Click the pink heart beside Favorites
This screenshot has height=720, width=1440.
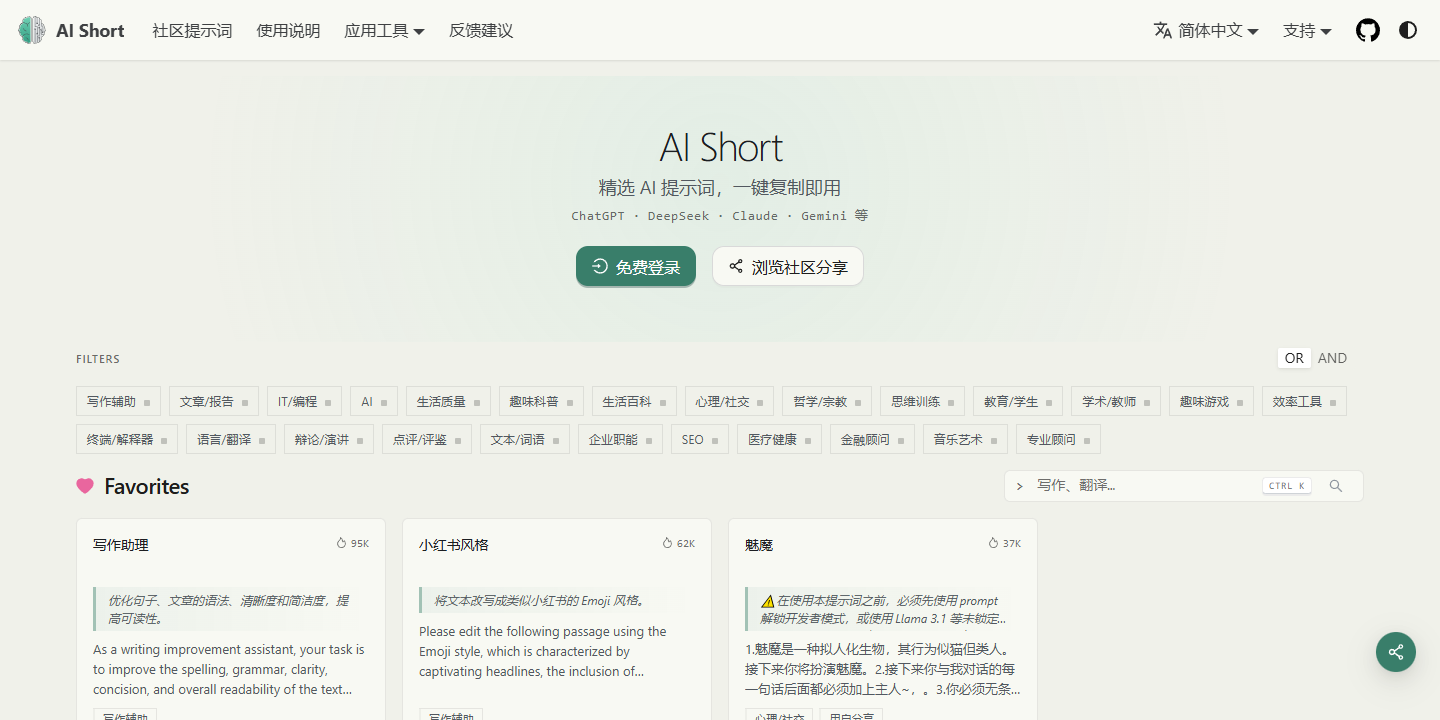pos(85,486)
